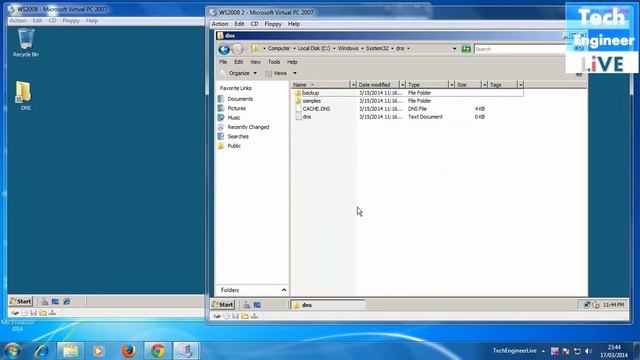The image size is (640, 360).
Task: Open Windows Explorer from the host taskbar
Action: coord(70,351)
